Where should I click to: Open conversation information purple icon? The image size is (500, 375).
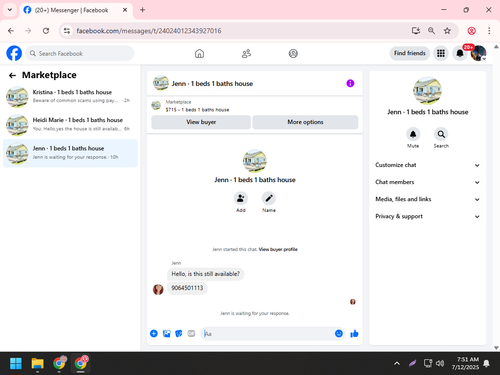click(x=350, y=83)
